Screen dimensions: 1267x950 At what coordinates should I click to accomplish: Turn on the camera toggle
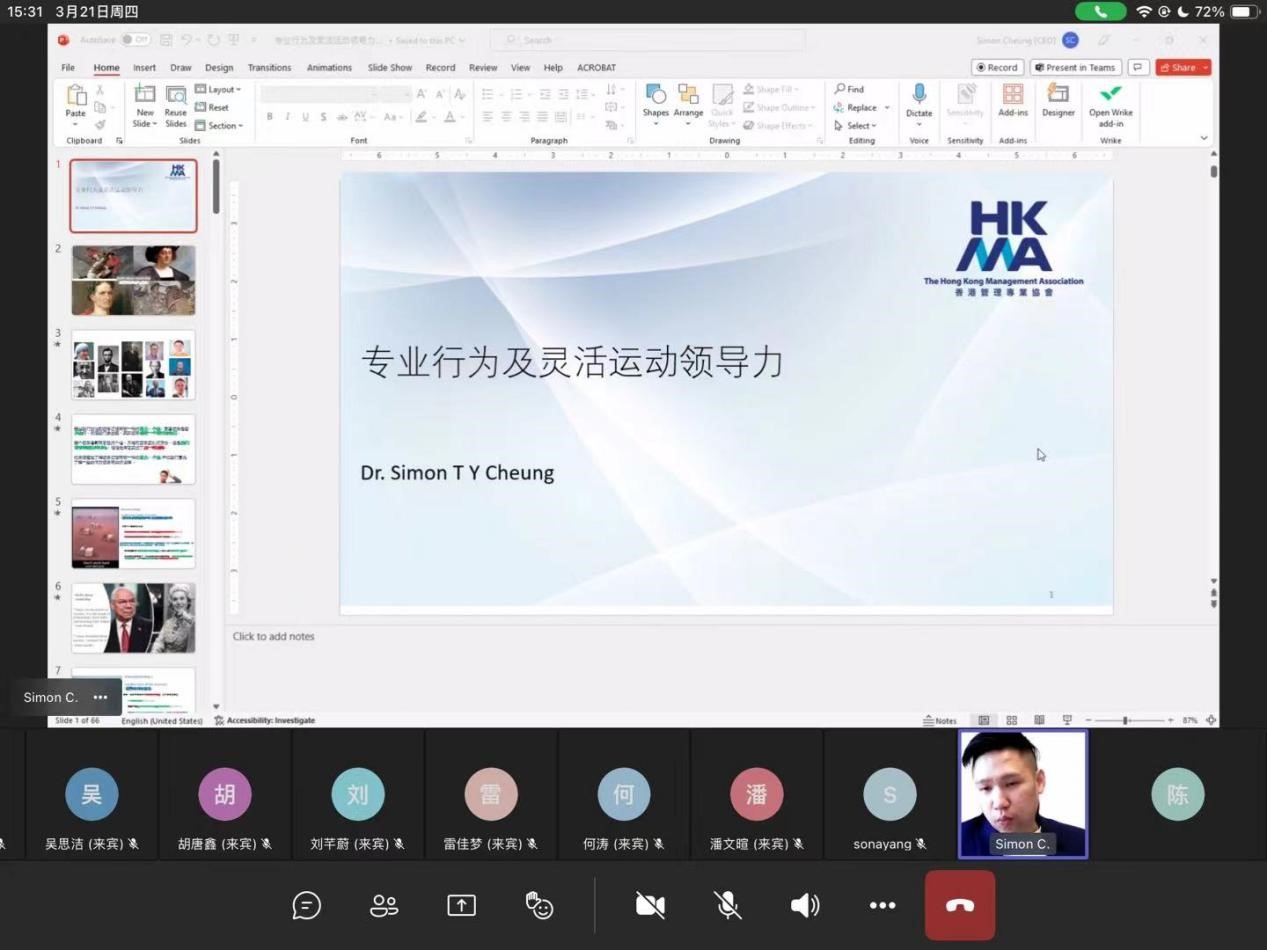pyautogui.click(x=650, y=905)
